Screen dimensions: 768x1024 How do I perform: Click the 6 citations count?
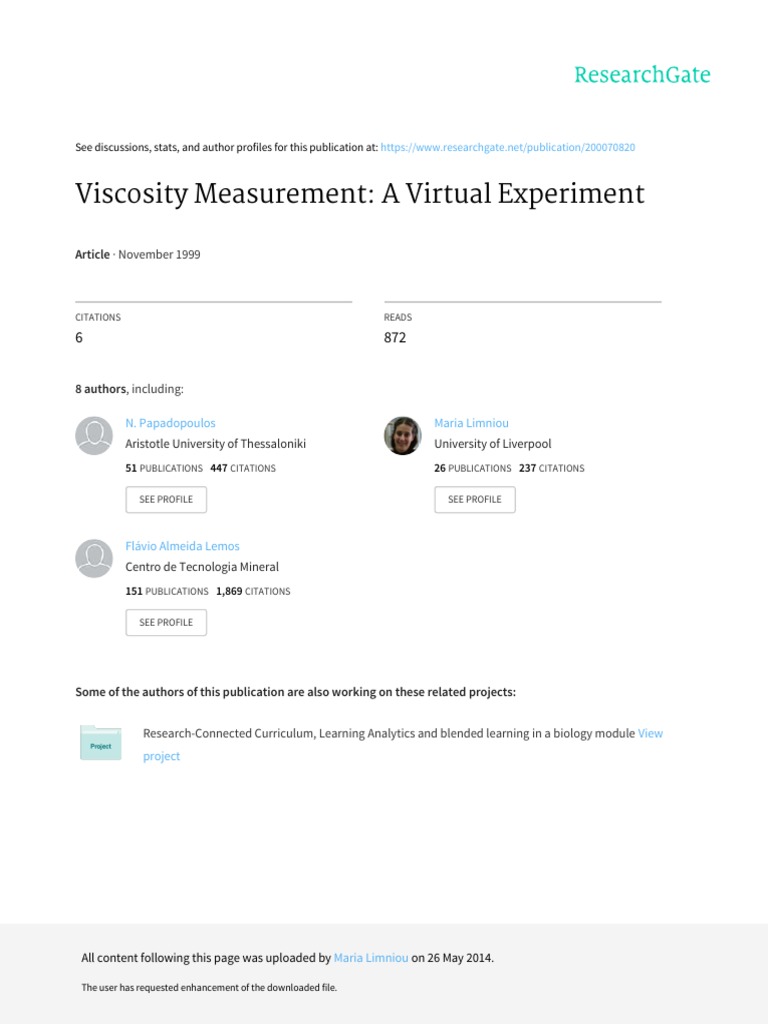click(x=79, y=338)
